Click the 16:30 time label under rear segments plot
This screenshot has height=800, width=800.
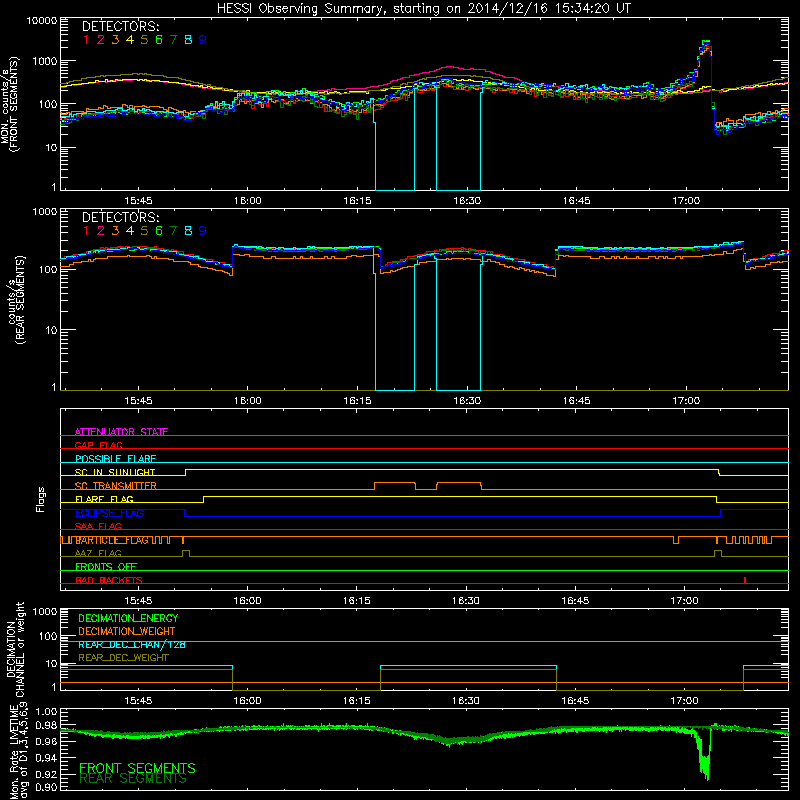(467, 401)
